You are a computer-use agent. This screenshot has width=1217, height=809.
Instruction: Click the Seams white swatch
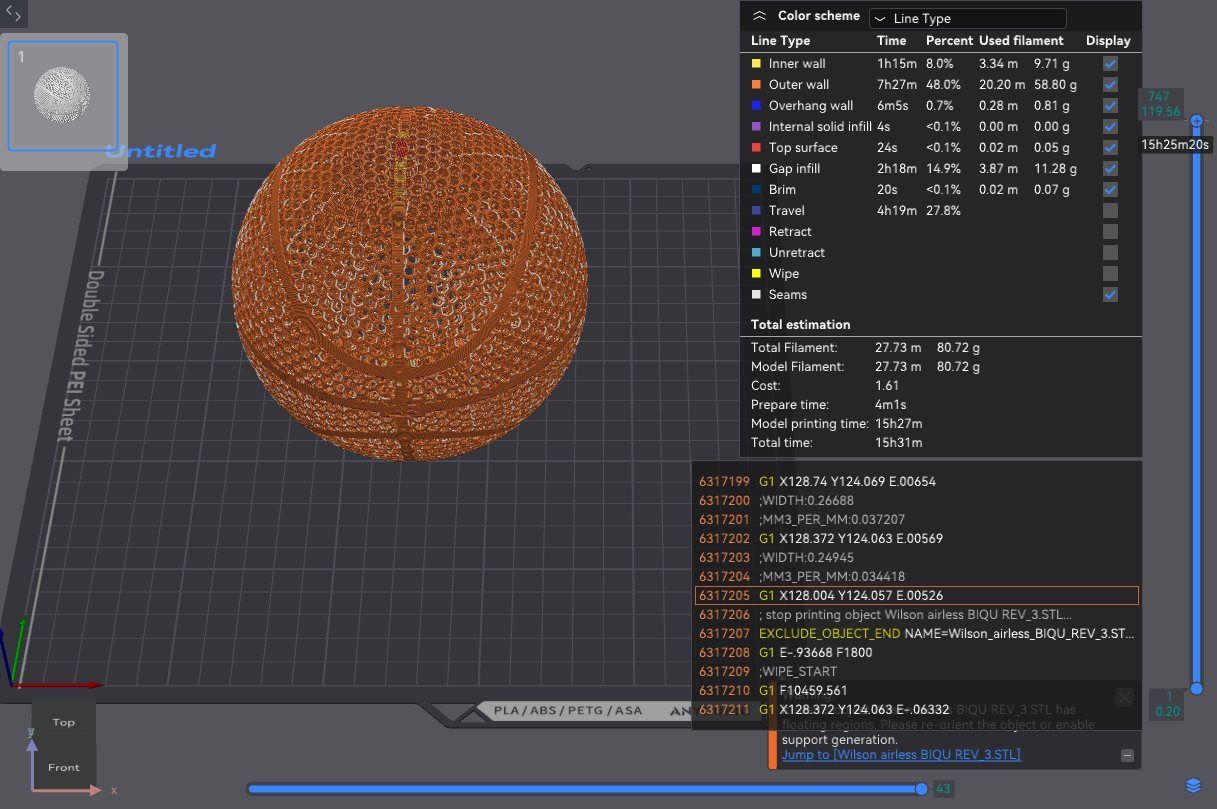(x=756, y=294)
